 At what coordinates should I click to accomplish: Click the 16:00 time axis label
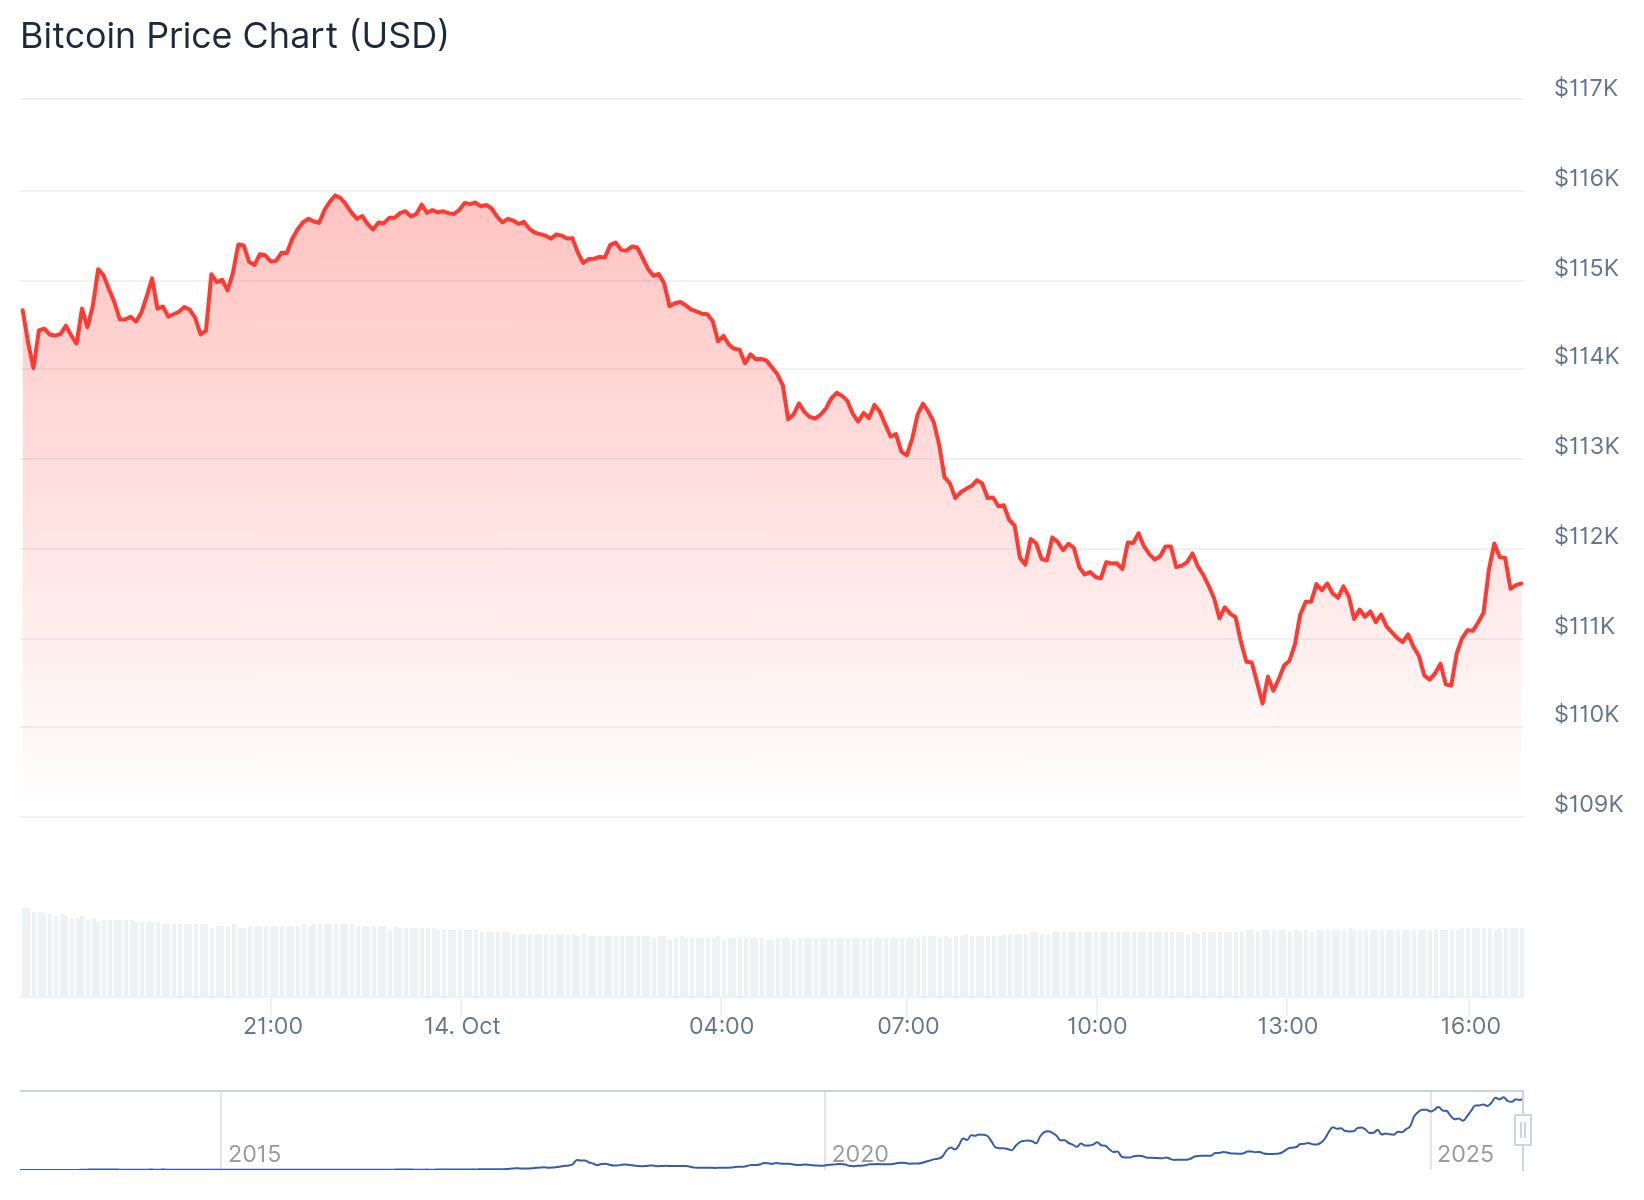click(1470, 1026)
